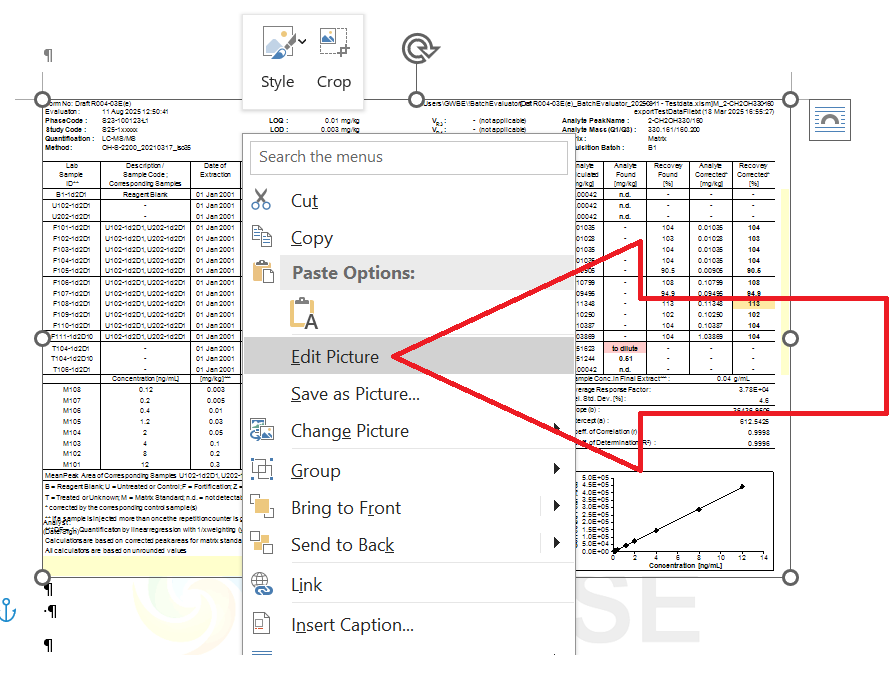891x677 pixels.
Task: Click the Change Picture icon
Action: pyautogui.click(x=262, y=431)
